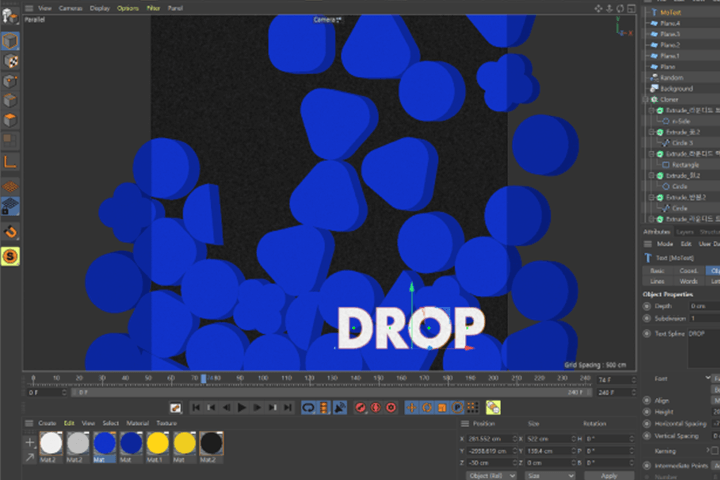Screen dimensions: 720x480
Task: Play the animation forwards
Action: pyautogui.click(x=242, y=407)
